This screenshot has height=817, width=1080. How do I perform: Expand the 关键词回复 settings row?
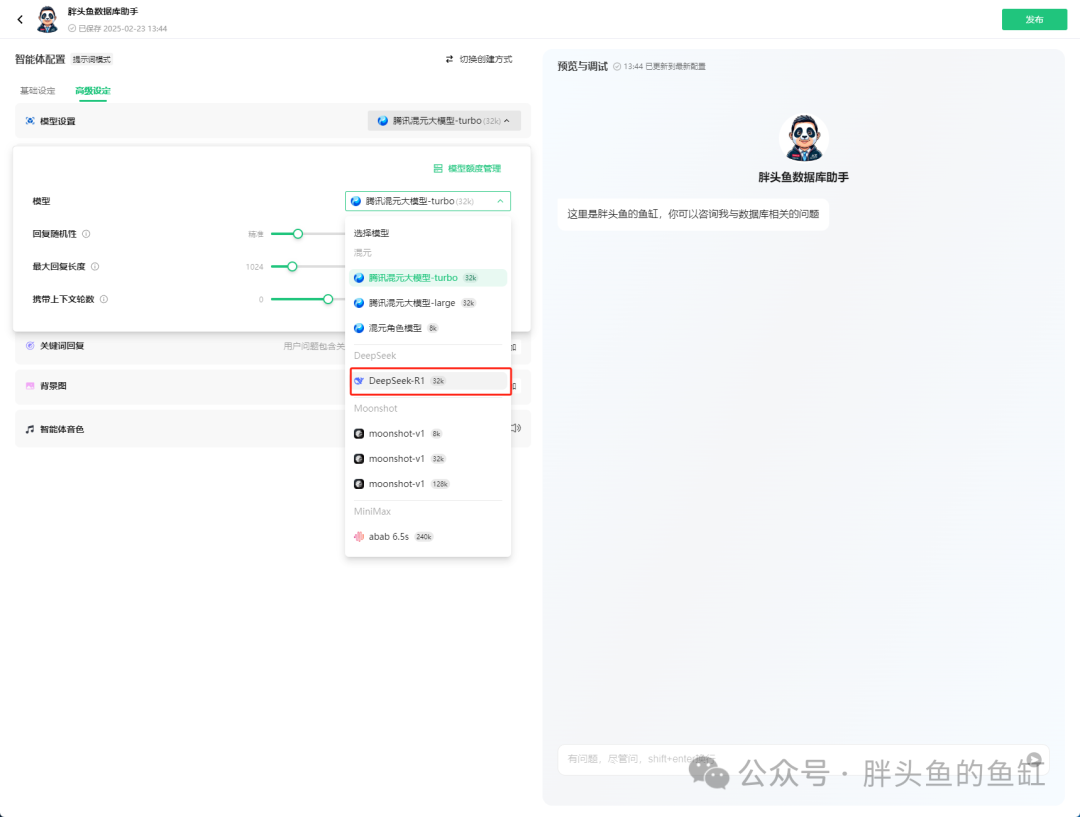273,346
